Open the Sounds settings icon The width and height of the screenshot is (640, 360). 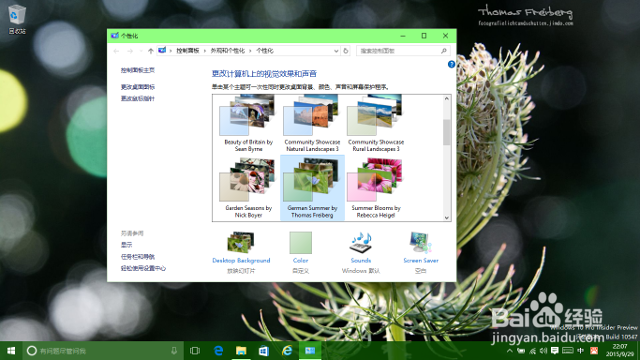[x=361, y=242]
